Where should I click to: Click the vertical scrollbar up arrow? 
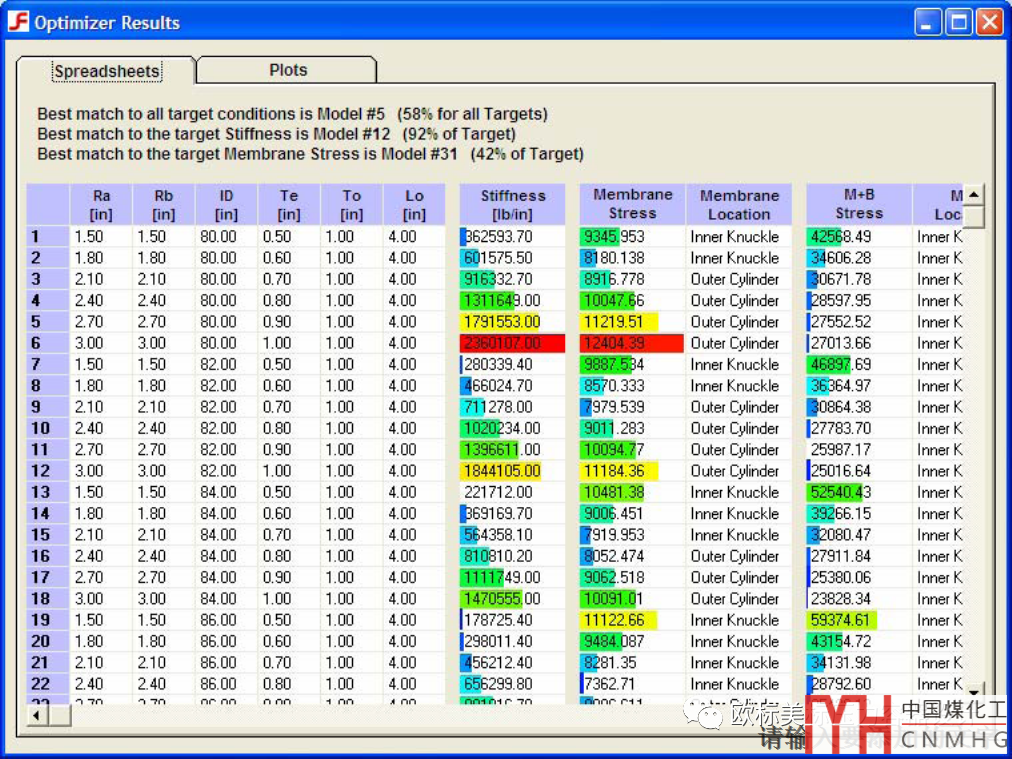coord(973,195)
